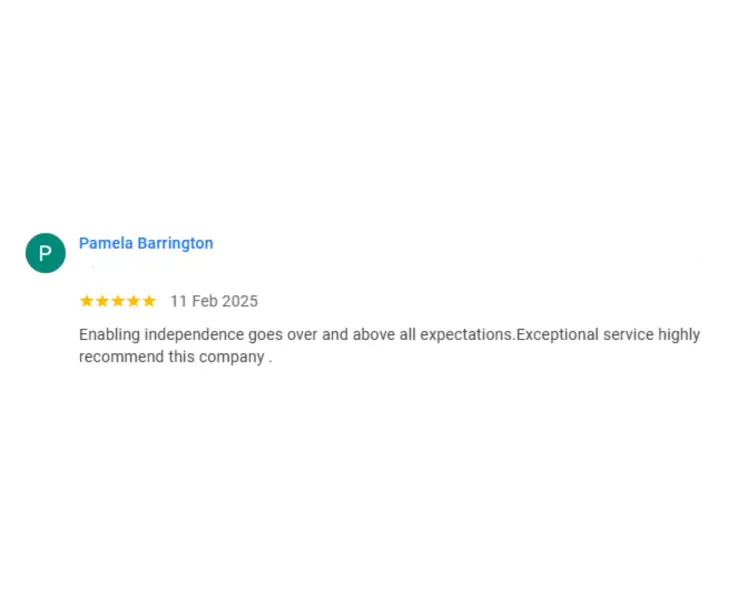Click the first yellow rating star
This screenshot has width=750, height=600.
pos(86,301)
